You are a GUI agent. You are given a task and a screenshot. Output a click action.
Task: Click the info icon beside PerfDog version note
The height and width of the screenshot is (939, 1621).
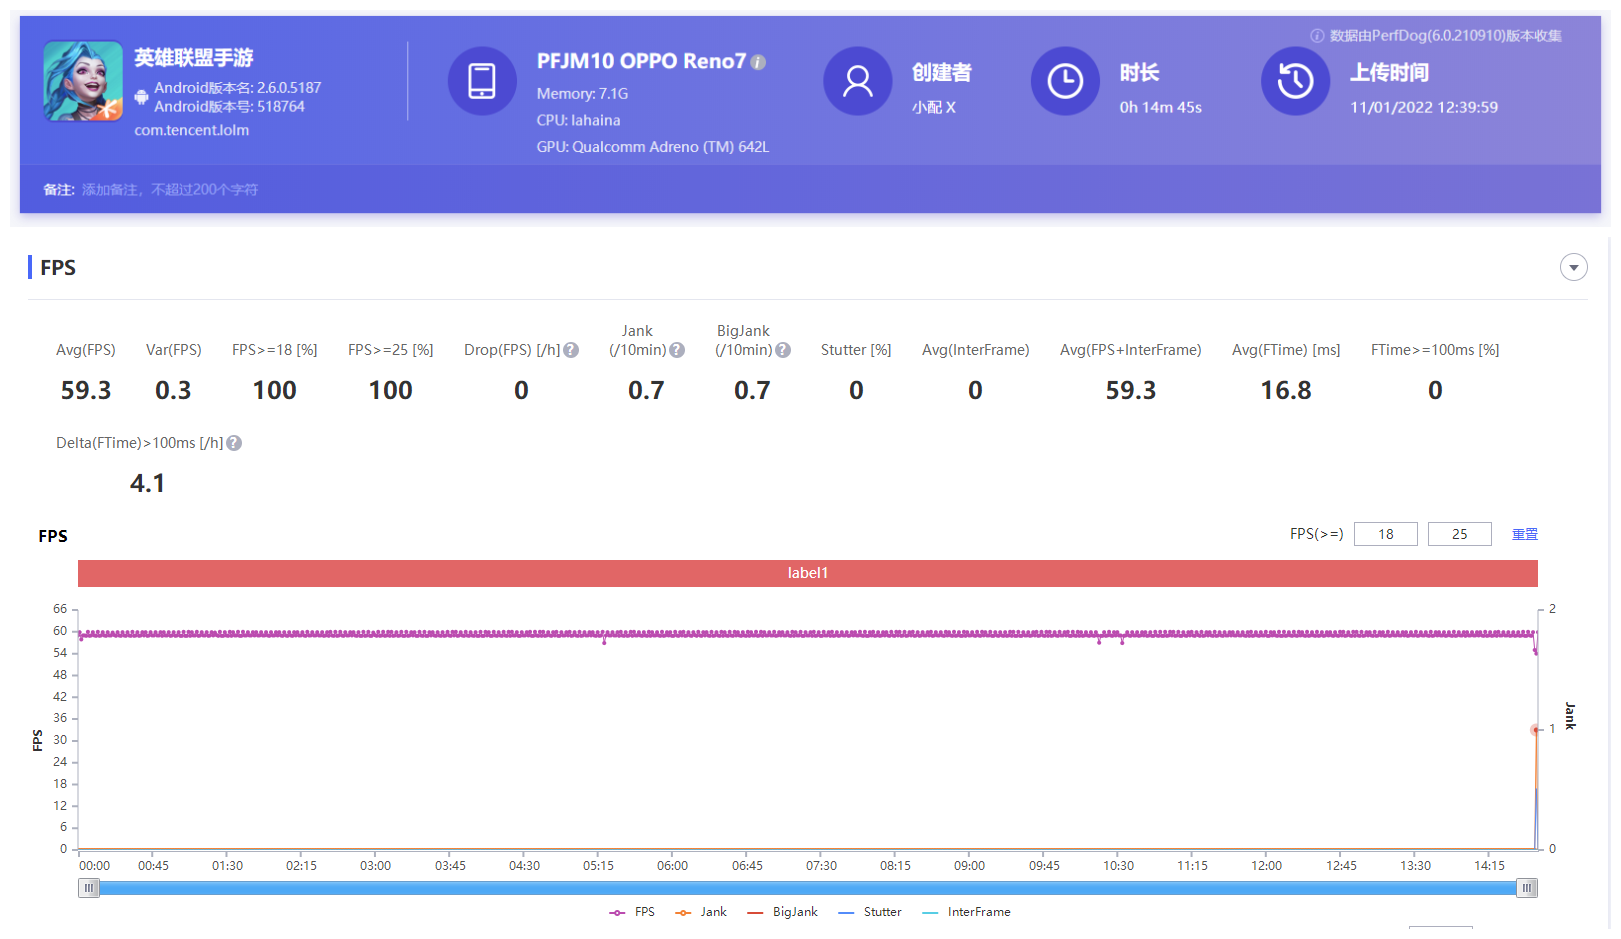click(1317, 36)
